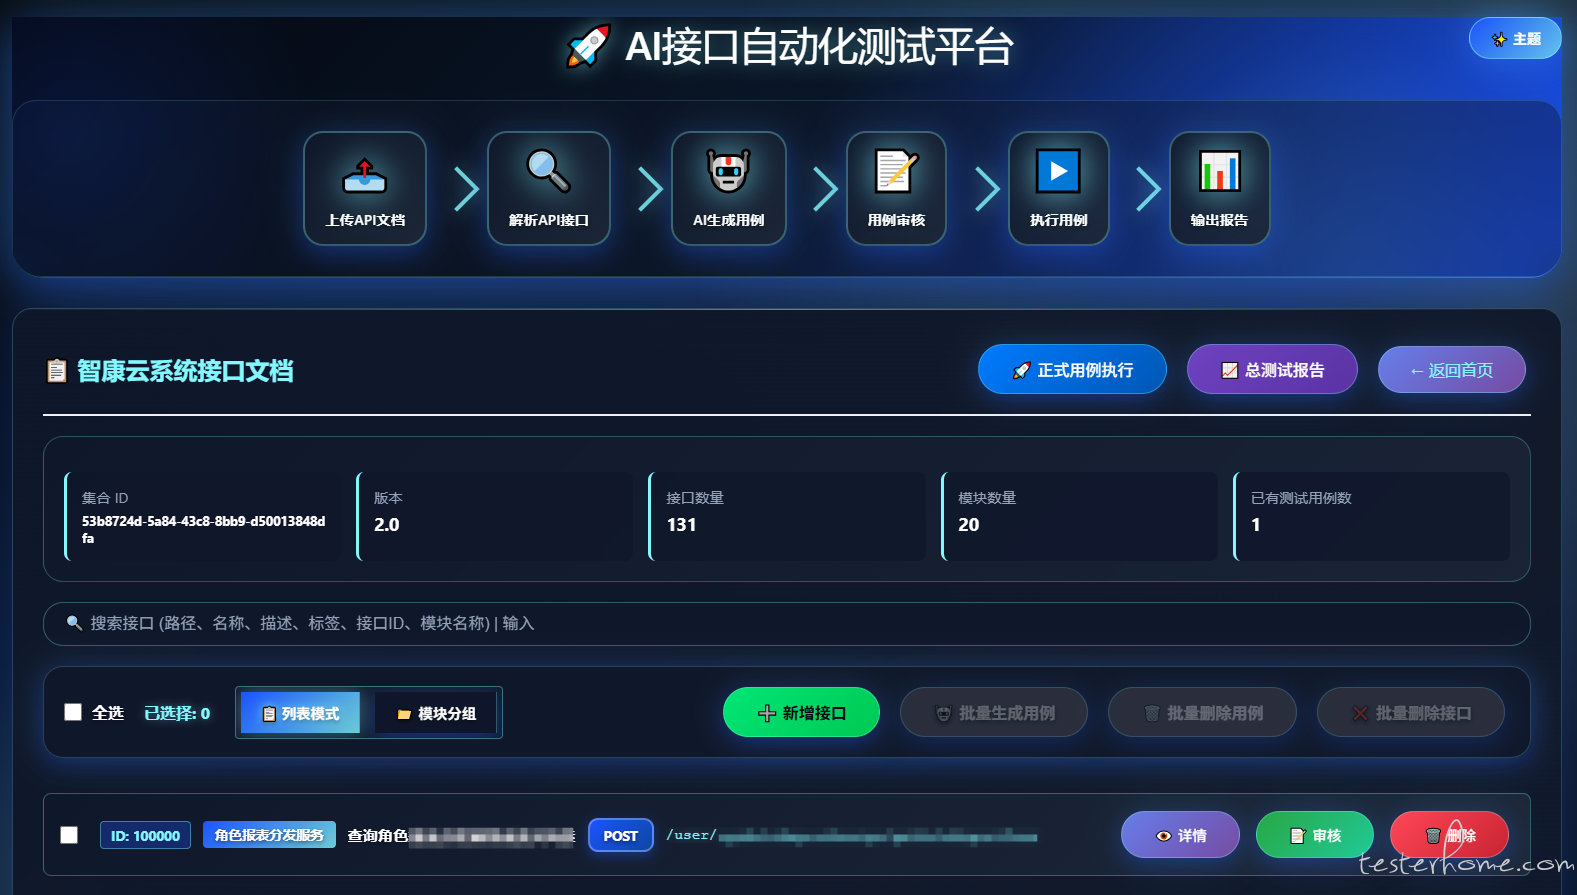Image resolution: width=1577 pixels, height=895 pixels.
Task: Tick the checkbox for interface ID 100000
Action: [x=69, y=835]
